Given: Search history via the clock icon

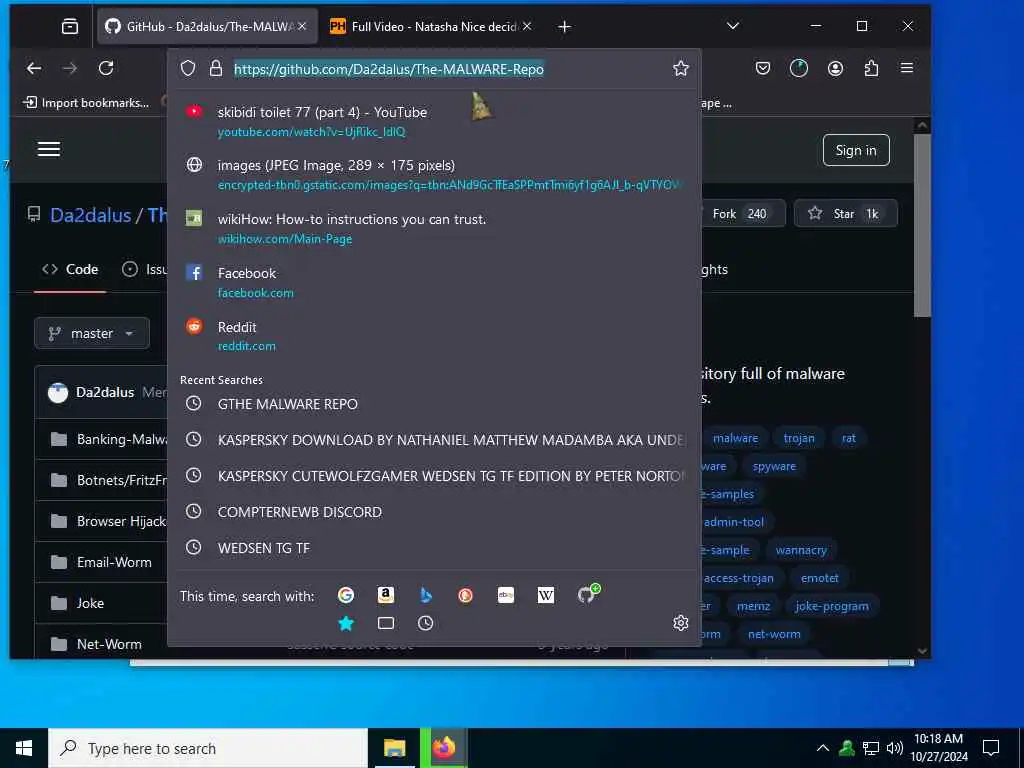Looking at the screenshot, I should (426, 624).
